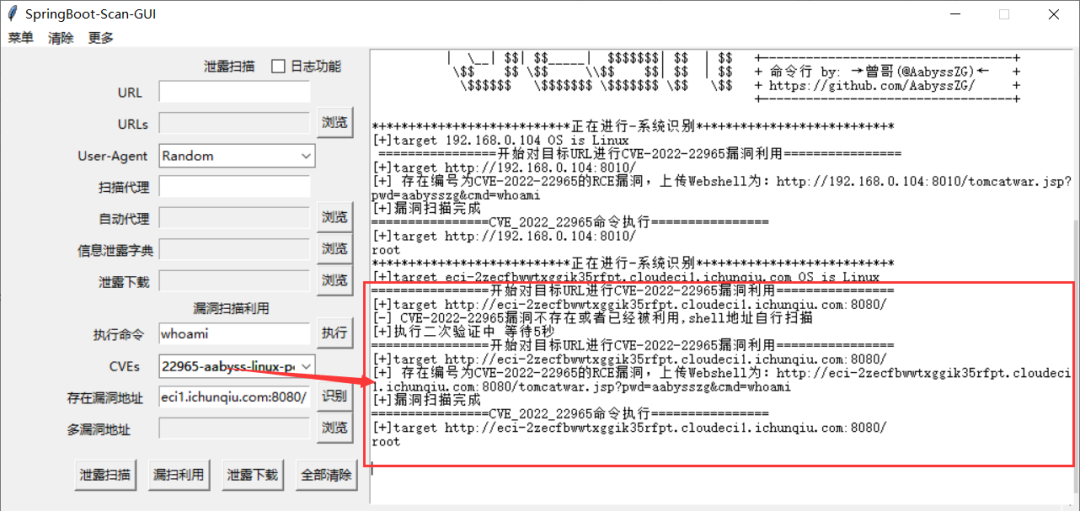Click the last 'root' output line
The height and width of the screenshot is (511, 1080).
[386, 442]
